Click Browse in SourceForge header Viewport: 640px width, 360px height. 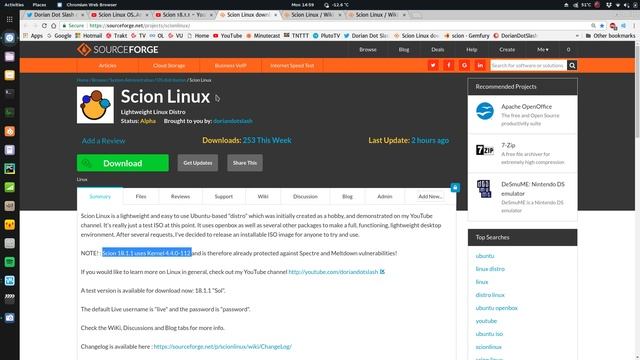pos(368,49)
